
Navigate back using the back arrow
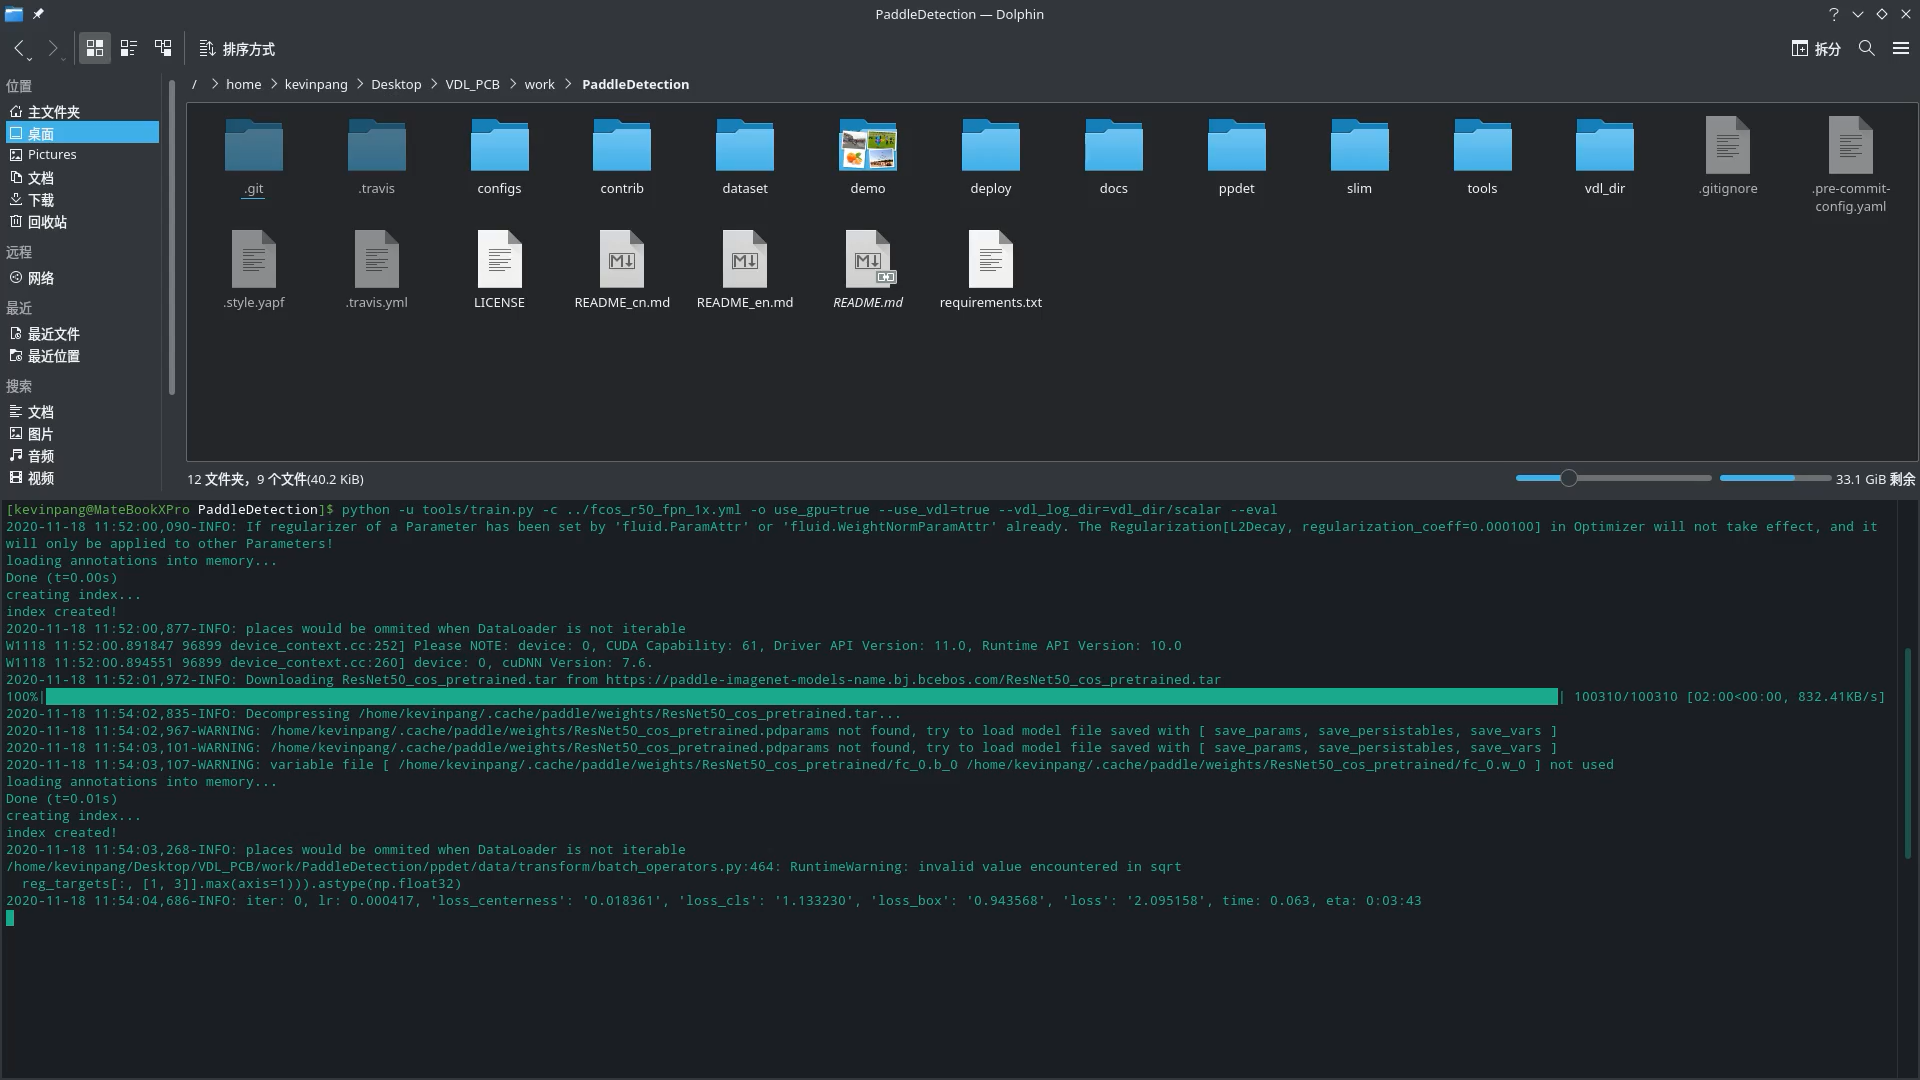[x=20, y=48]
